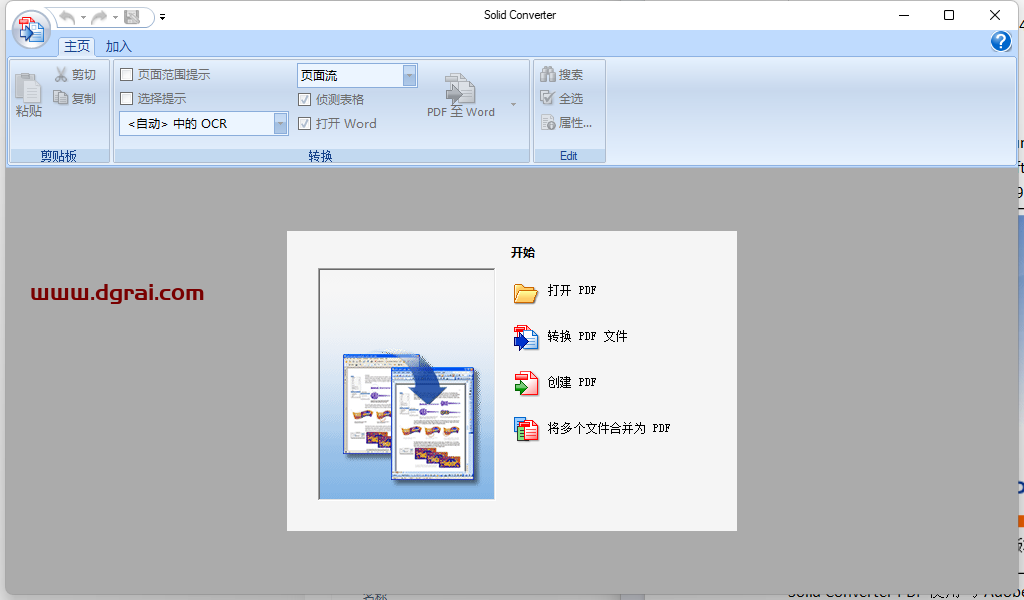Toggle the 打开 Word checkbox
Screen dimensions: 1024x600
pyautogui.click(x=304, y=123)
